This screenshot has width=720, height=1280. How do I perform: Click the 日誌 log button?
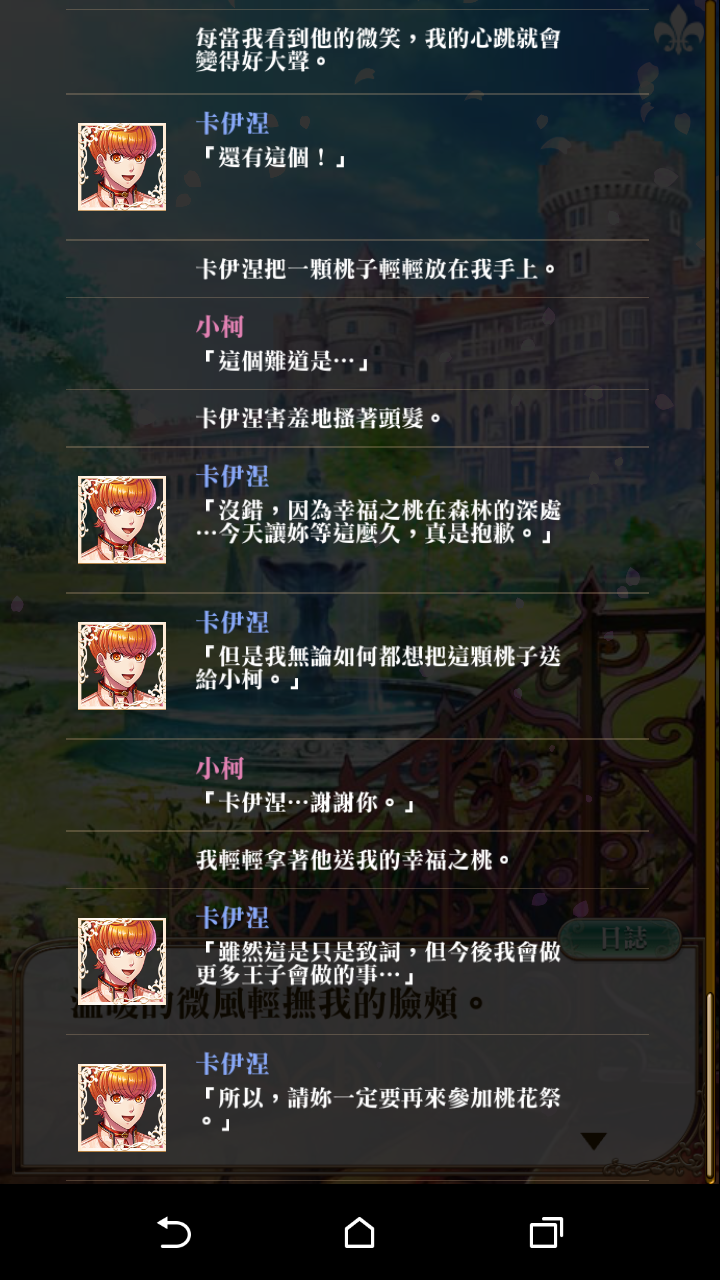pyautogui.click(x=622, y=938)
